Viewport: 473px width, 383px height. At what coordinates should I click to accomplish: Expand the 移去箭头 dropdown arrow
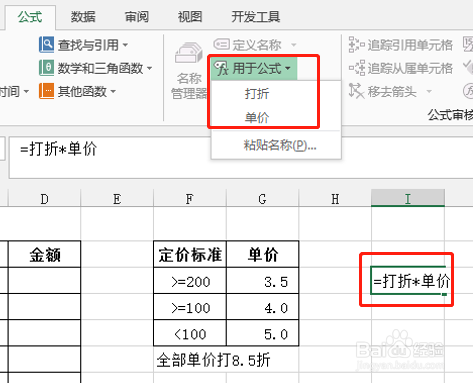[429, 91]
